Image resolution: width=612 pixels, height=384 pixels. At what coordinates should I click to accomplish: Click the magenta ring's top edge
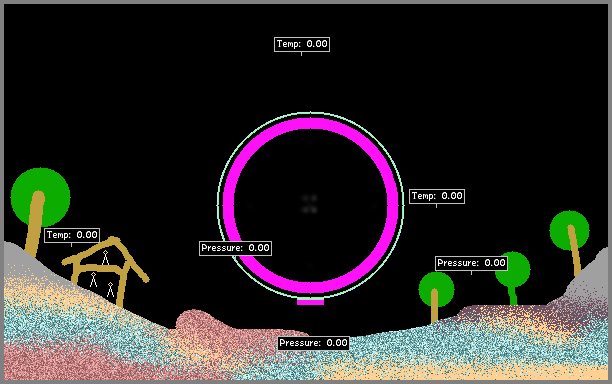[310, 124]
